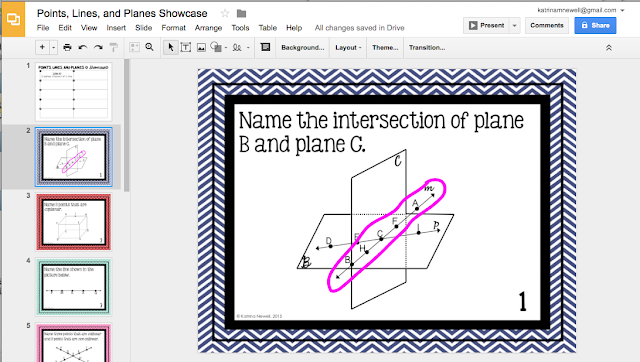The width and height of the screenshot is (640, 362).
Task: Select the zoom magnifier tool
Action: [149, 47]
